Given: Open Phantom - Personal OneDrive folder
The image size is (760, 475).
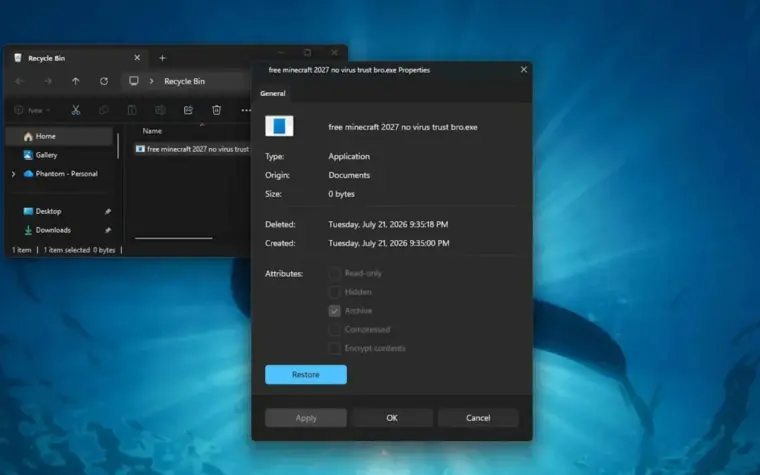Looking at the screenshot, I should (66, 174).
